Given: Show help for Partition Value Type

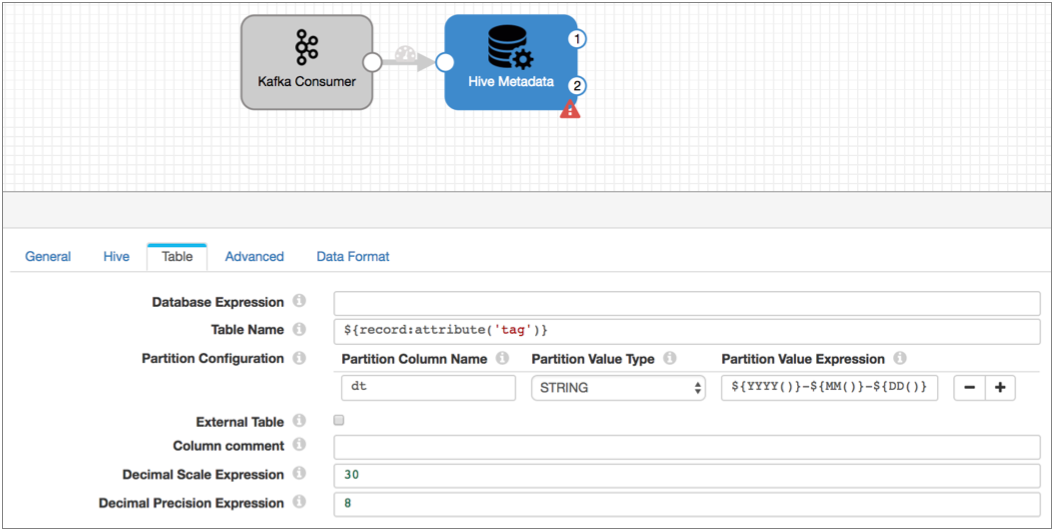Looking at the screenshot, I should click(x=670, y=358).
